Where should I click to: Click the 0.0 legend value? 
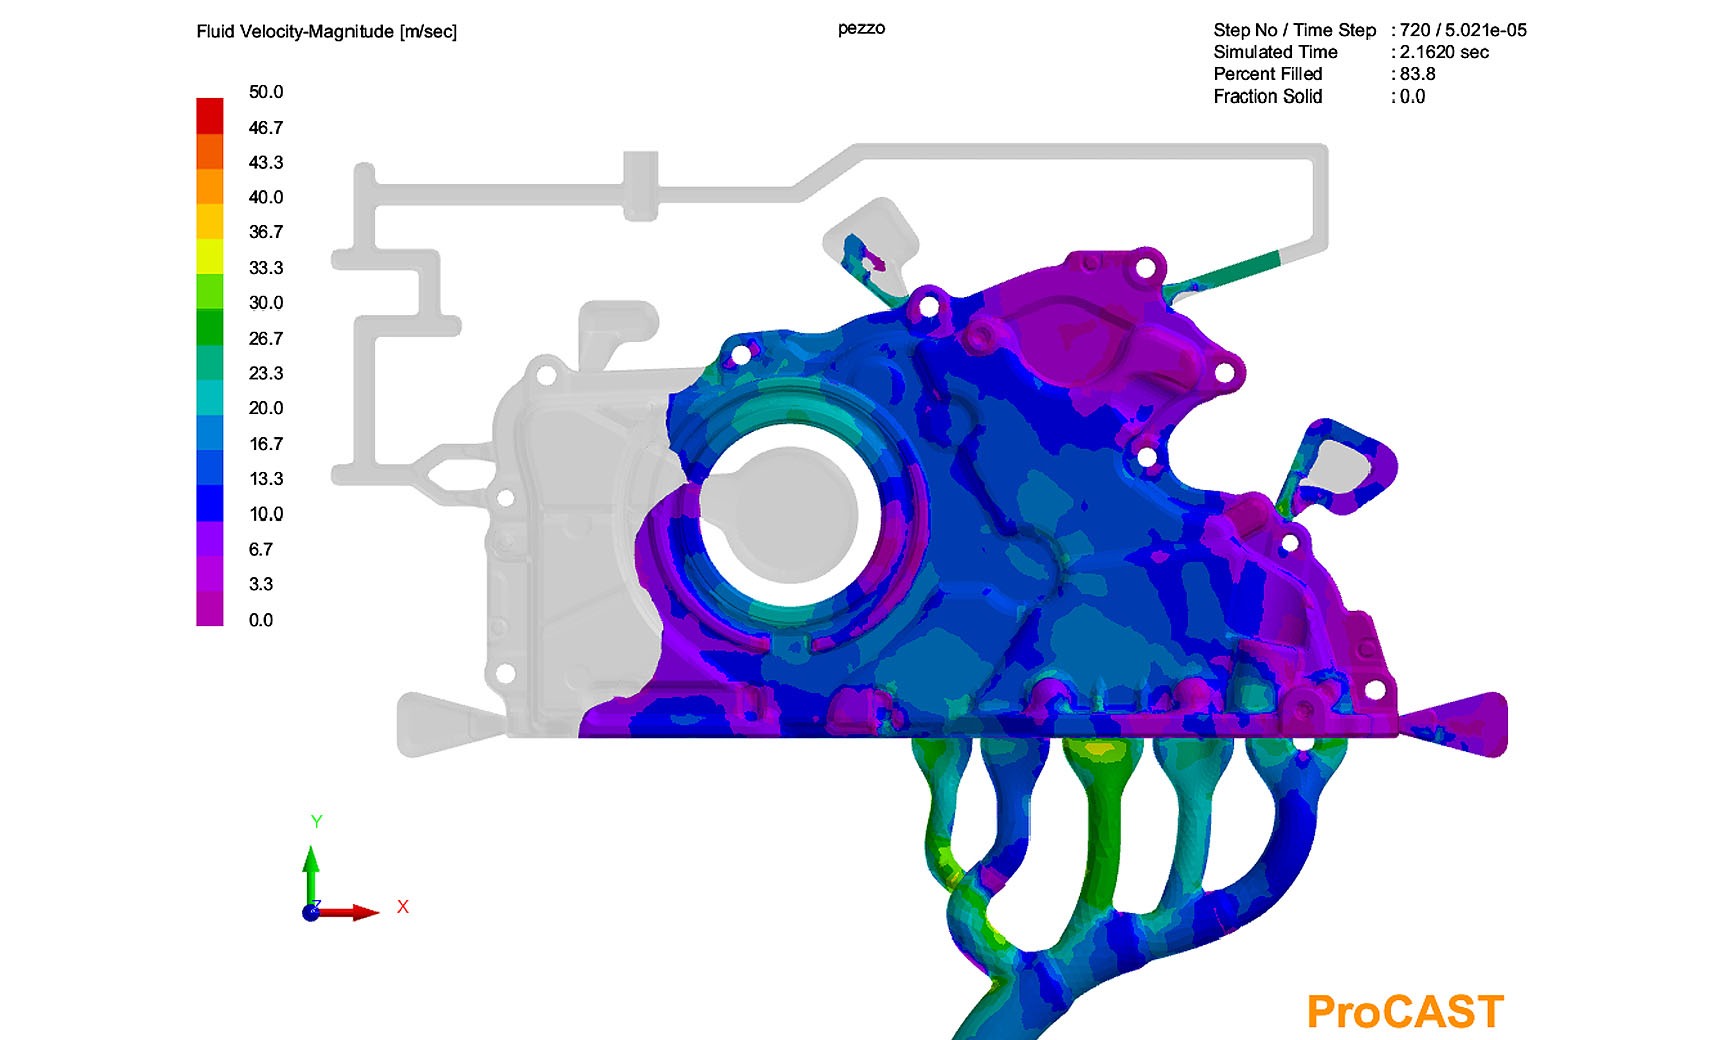(x=261, y=620)
